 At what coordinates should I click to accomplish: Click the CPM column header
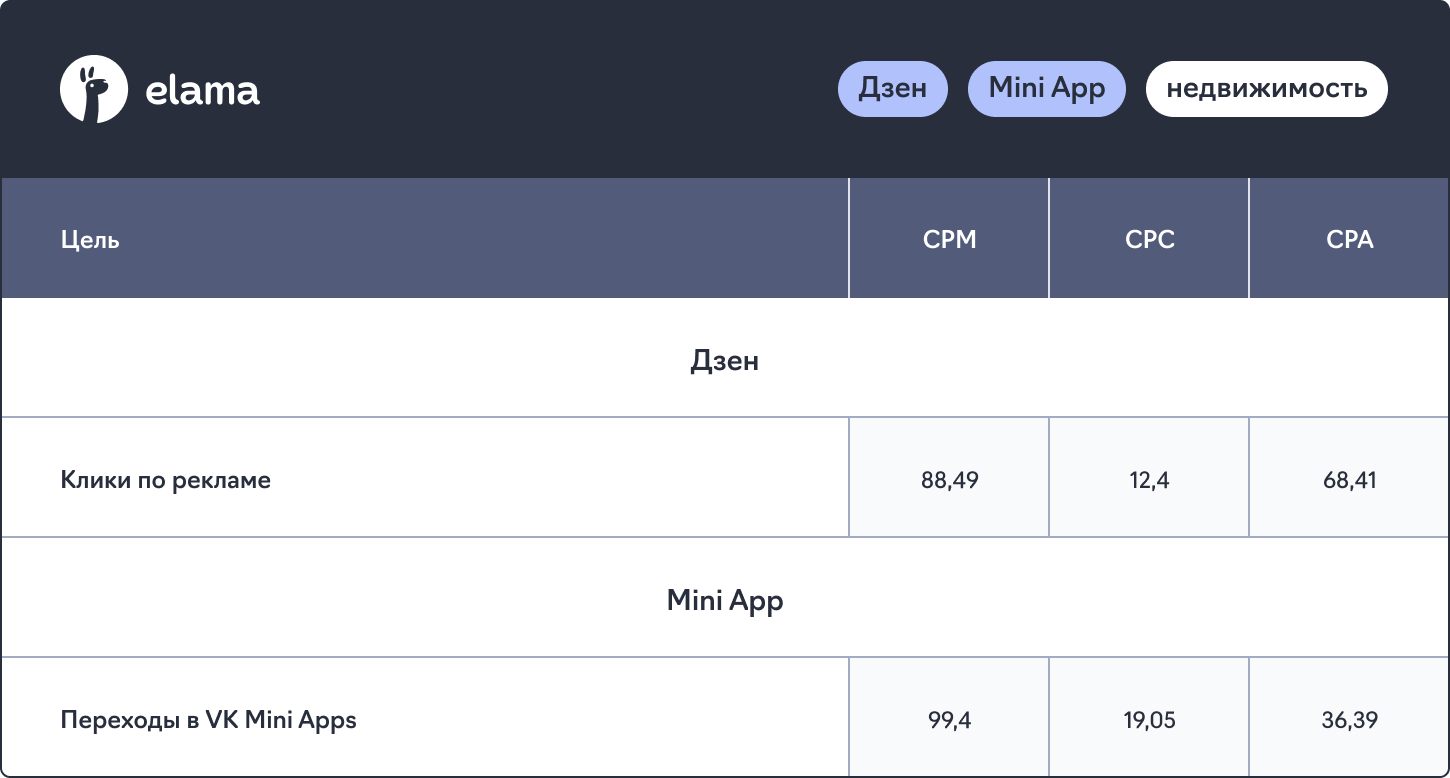coord(949,239)
